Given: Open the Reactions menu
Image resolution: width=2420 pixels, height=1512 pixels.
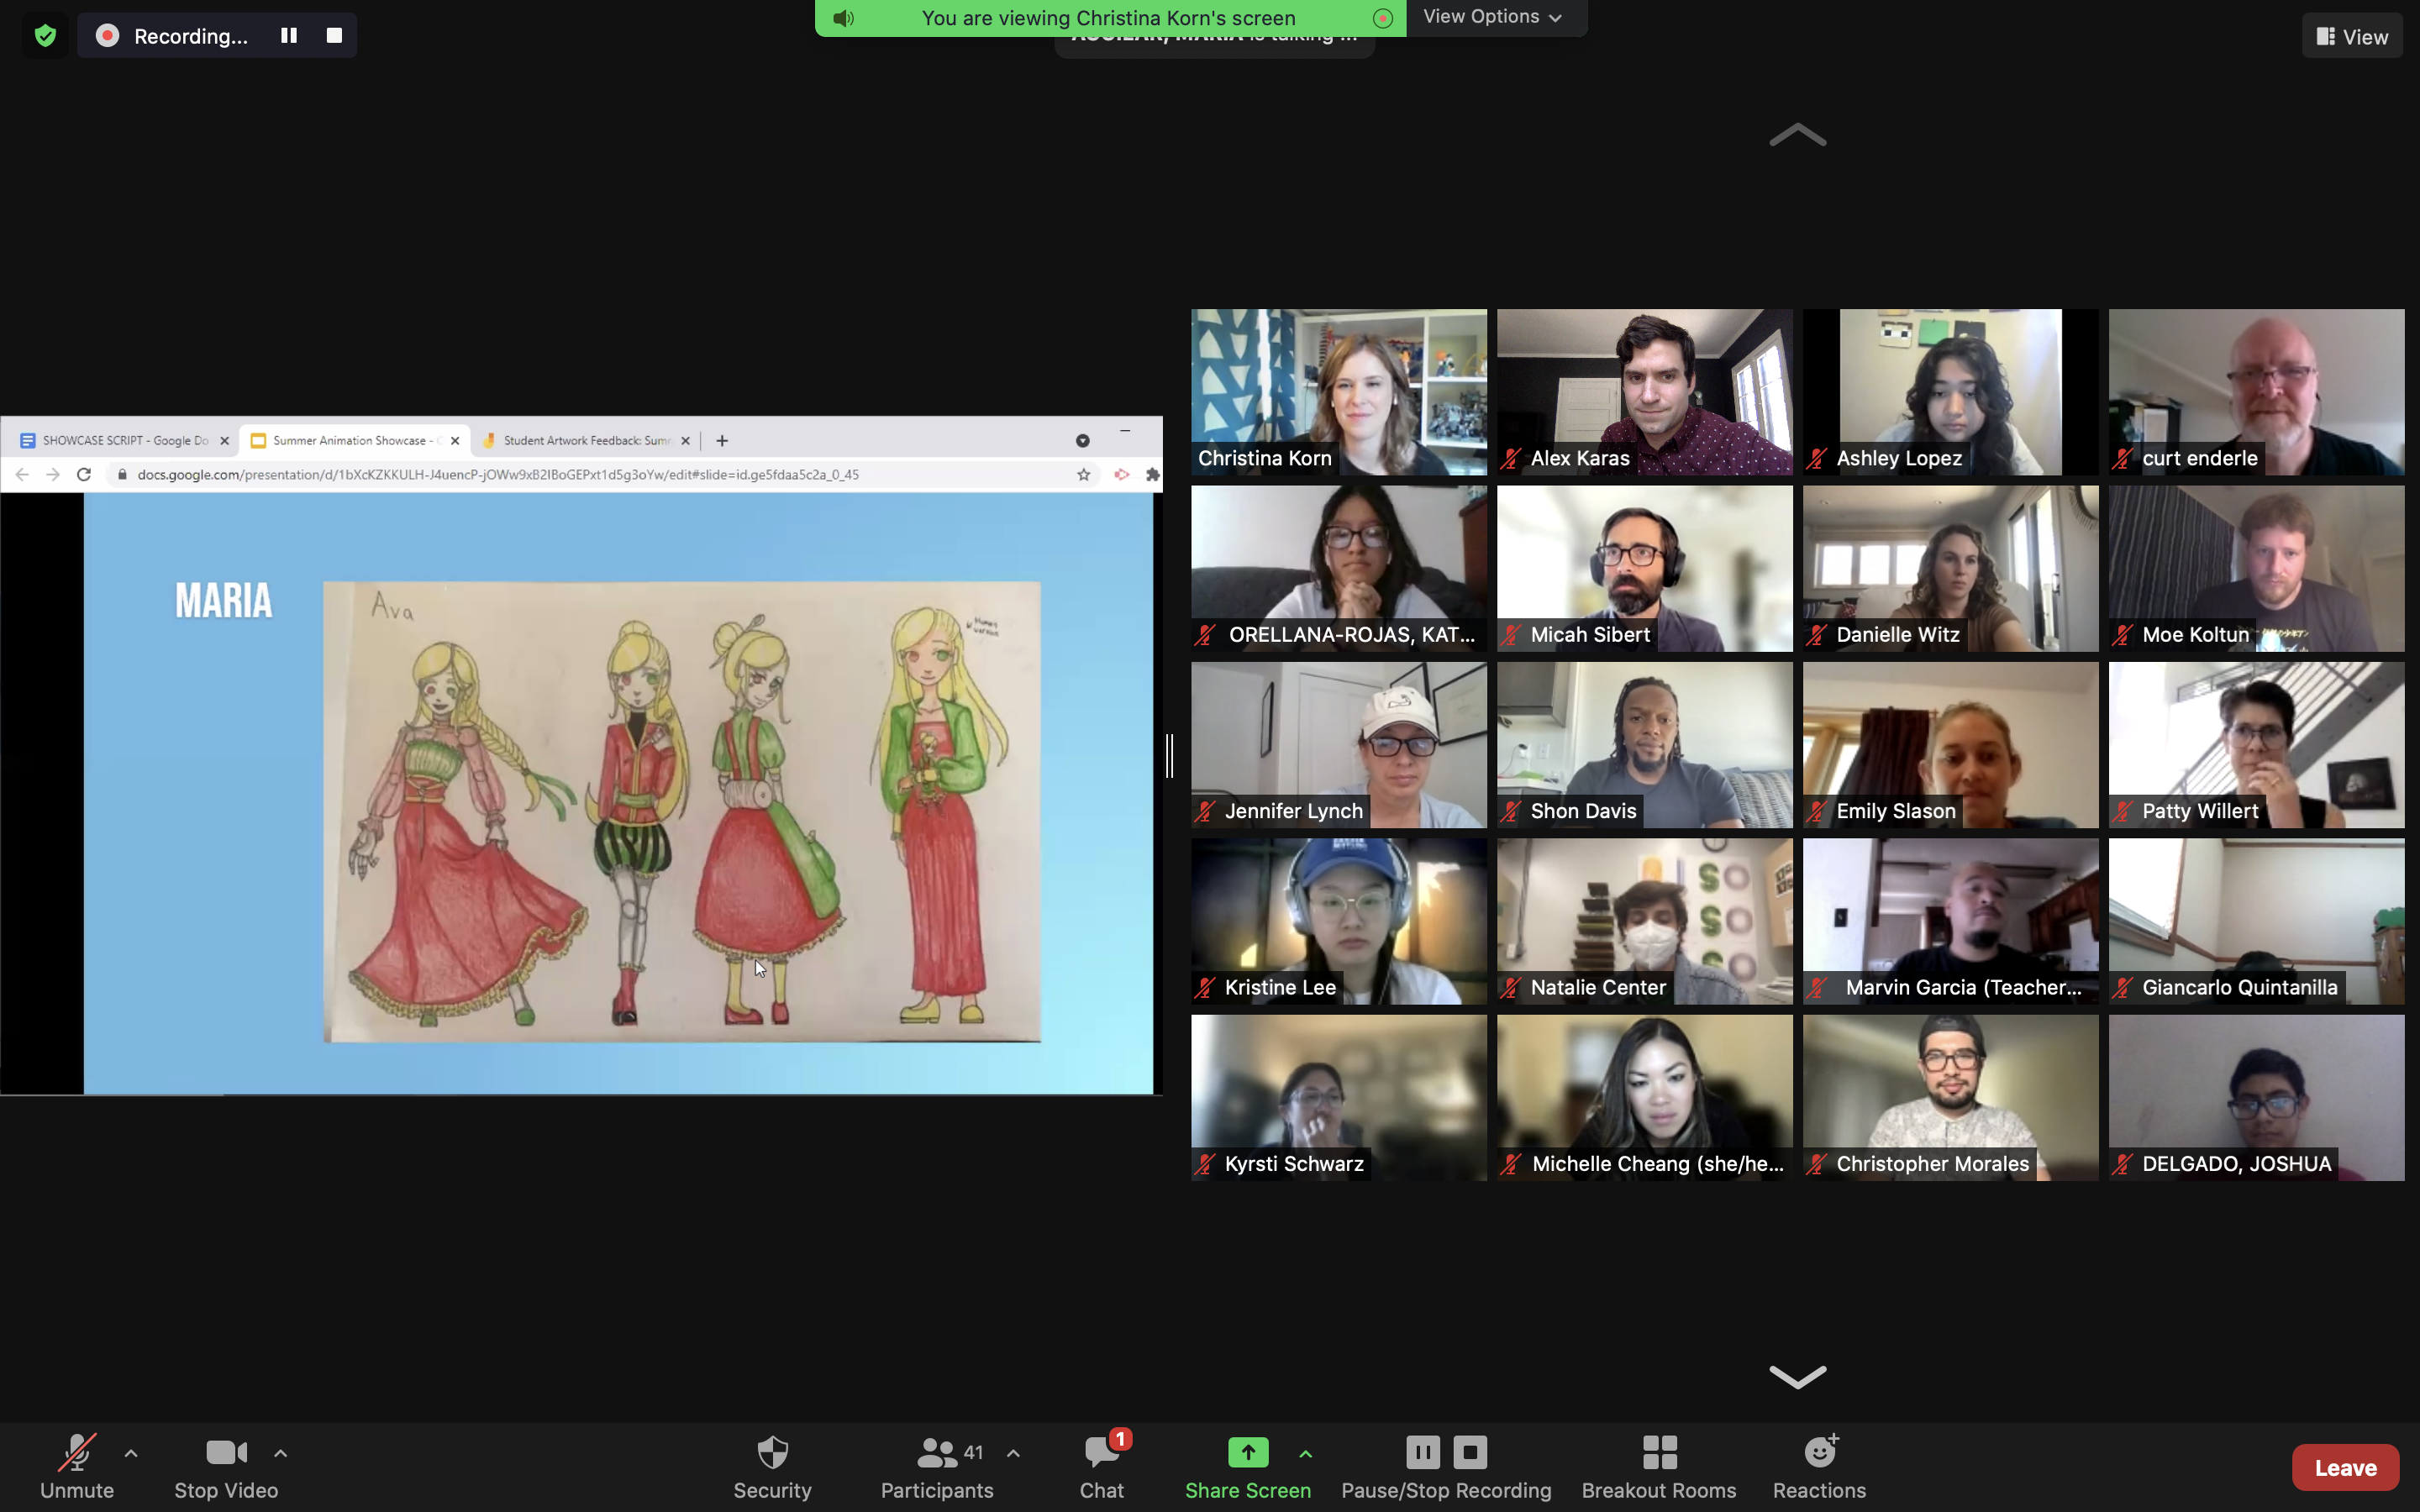Looking at the screenshot, I should pyautogui.click(x=1818, y=1466).
